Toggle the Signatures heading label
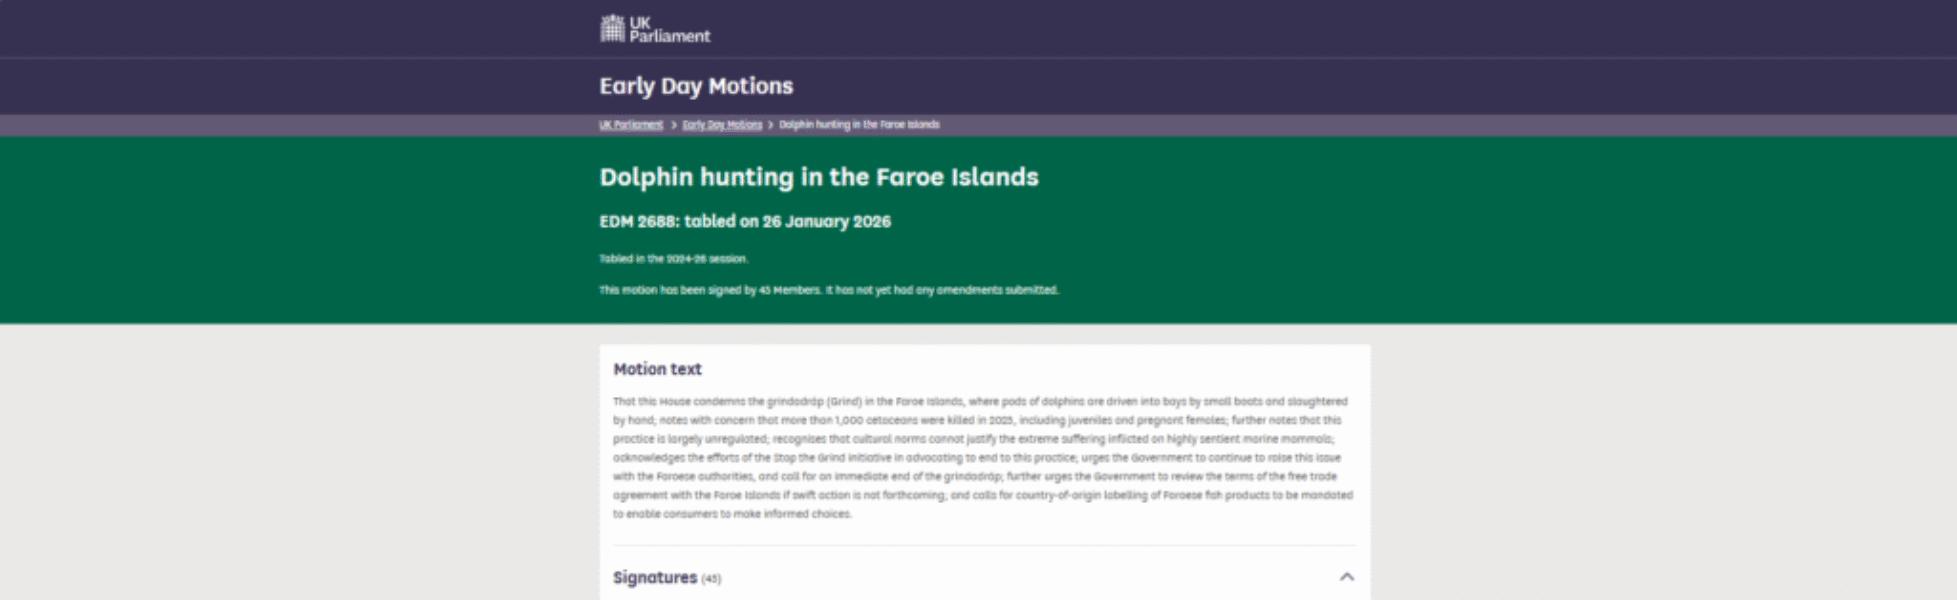 click(x=655, y=578)
